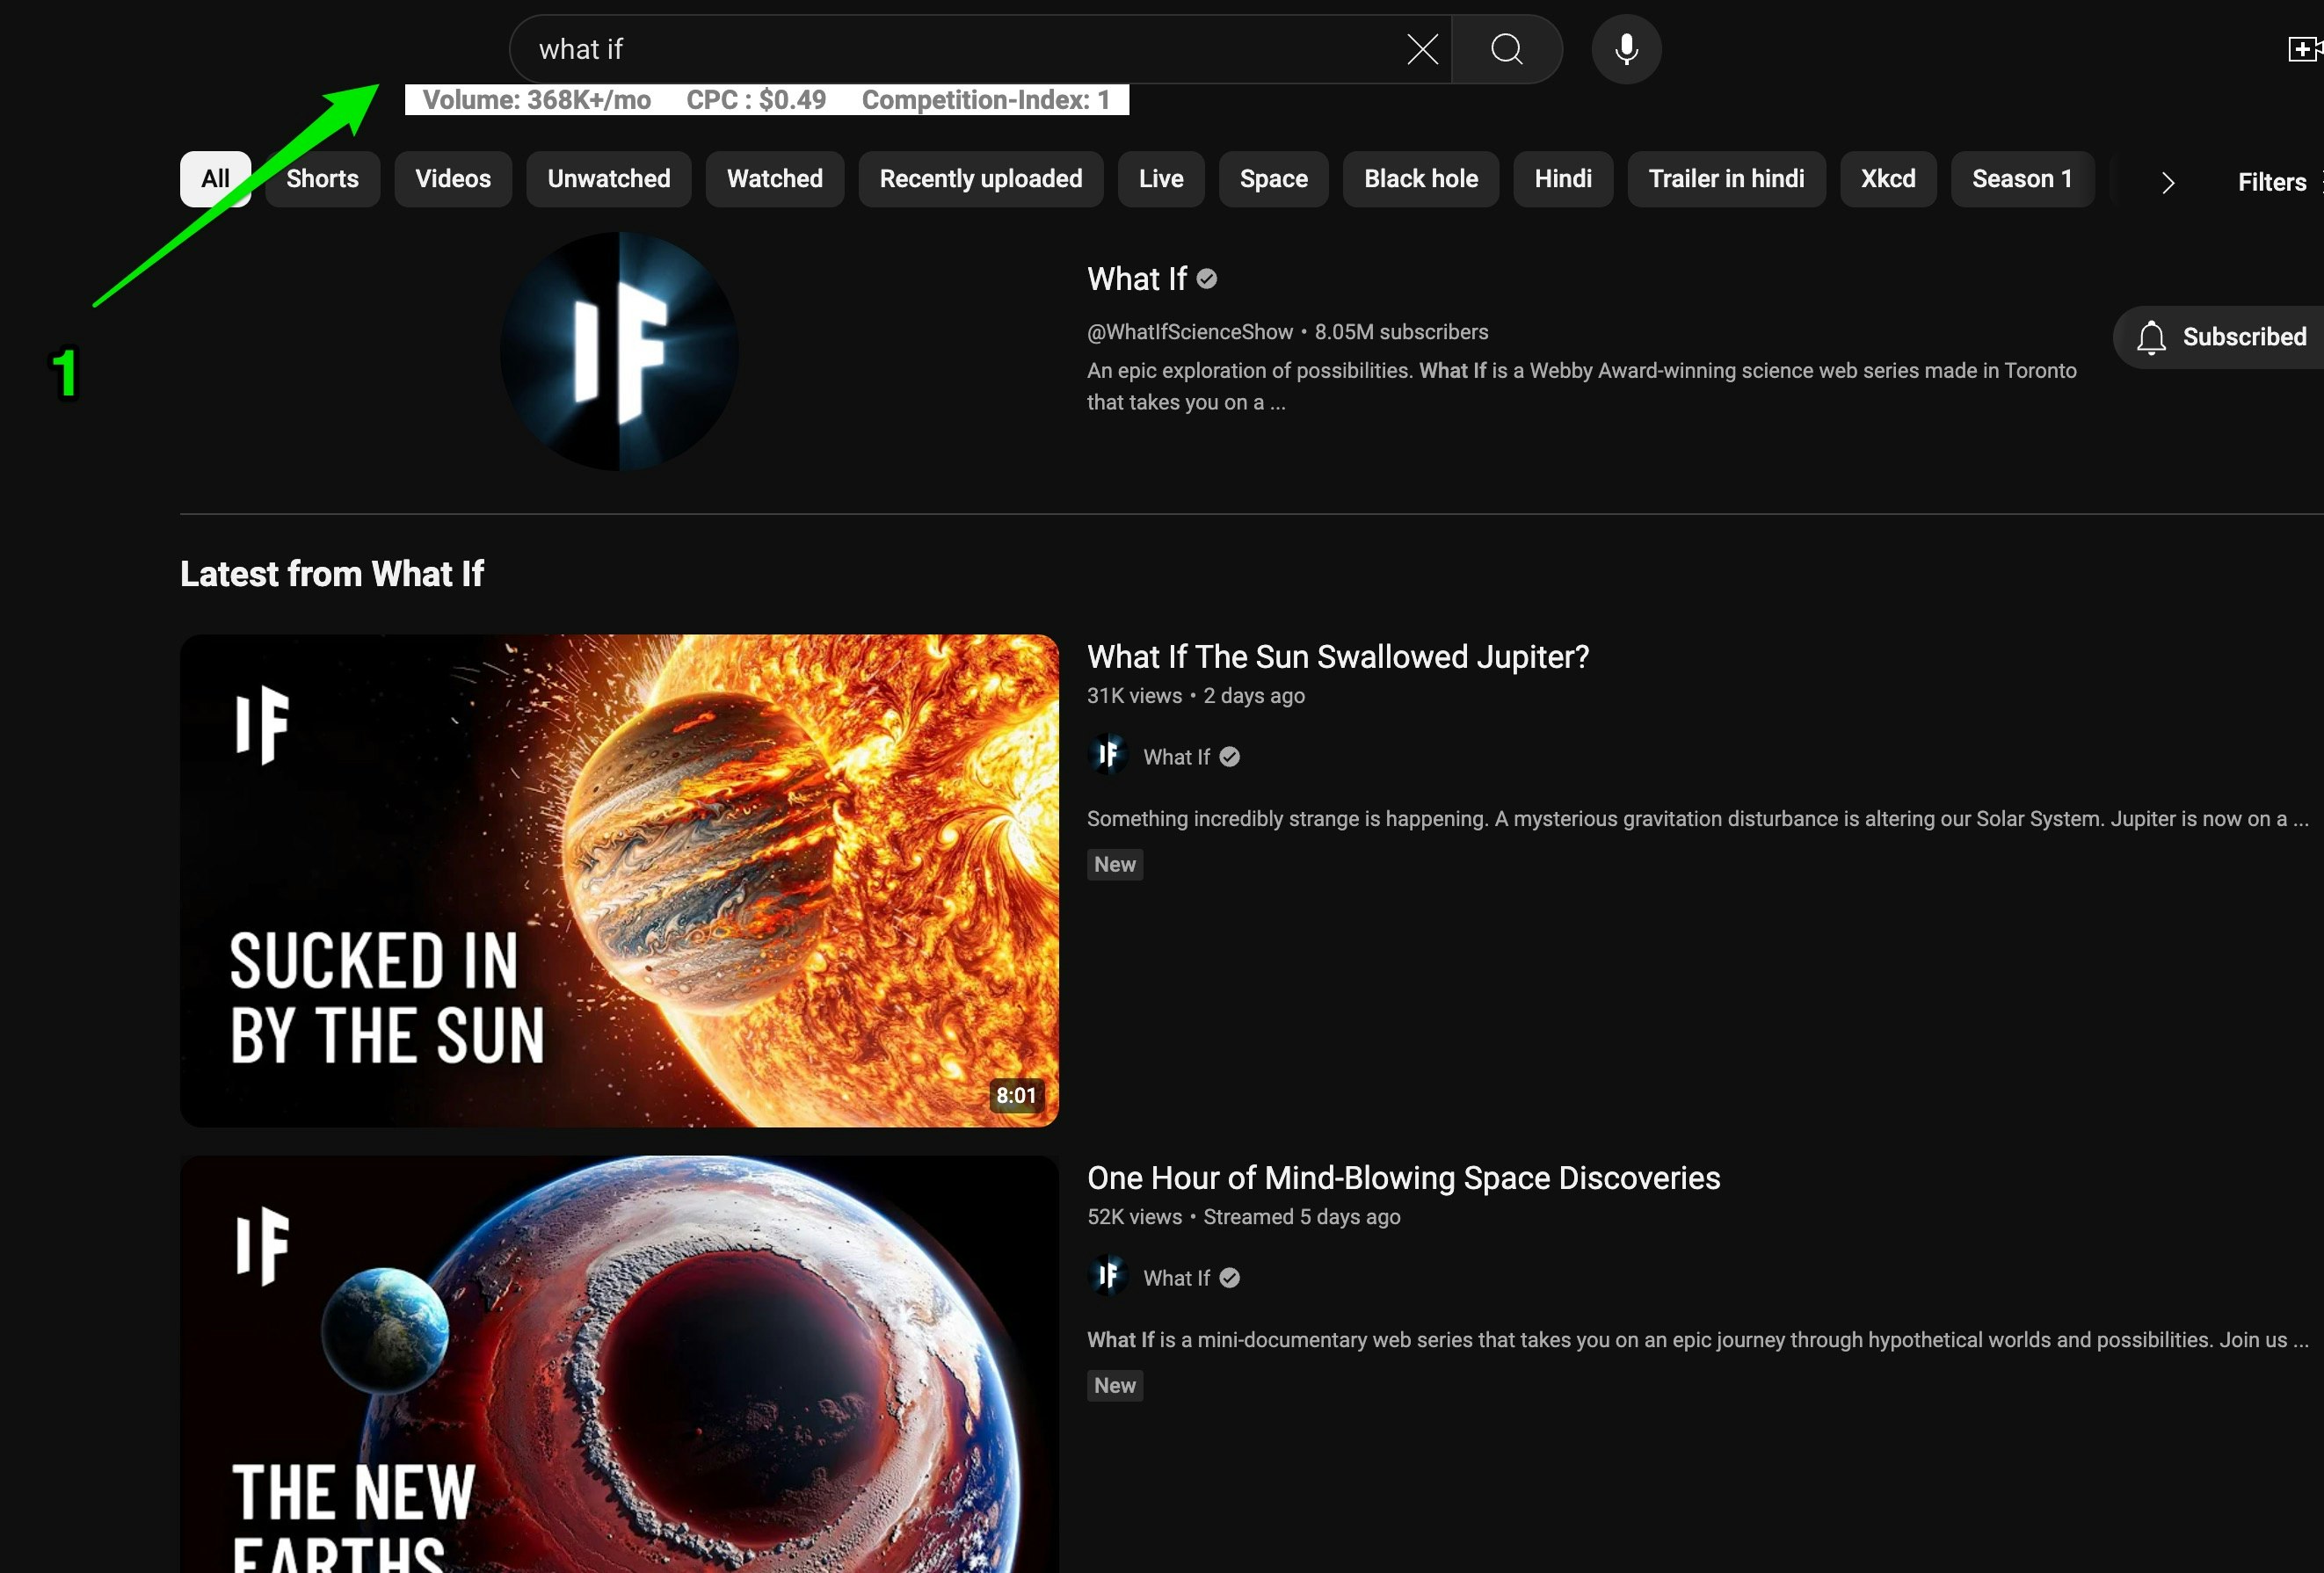Select the Live filter chip

click(1161, 179)
